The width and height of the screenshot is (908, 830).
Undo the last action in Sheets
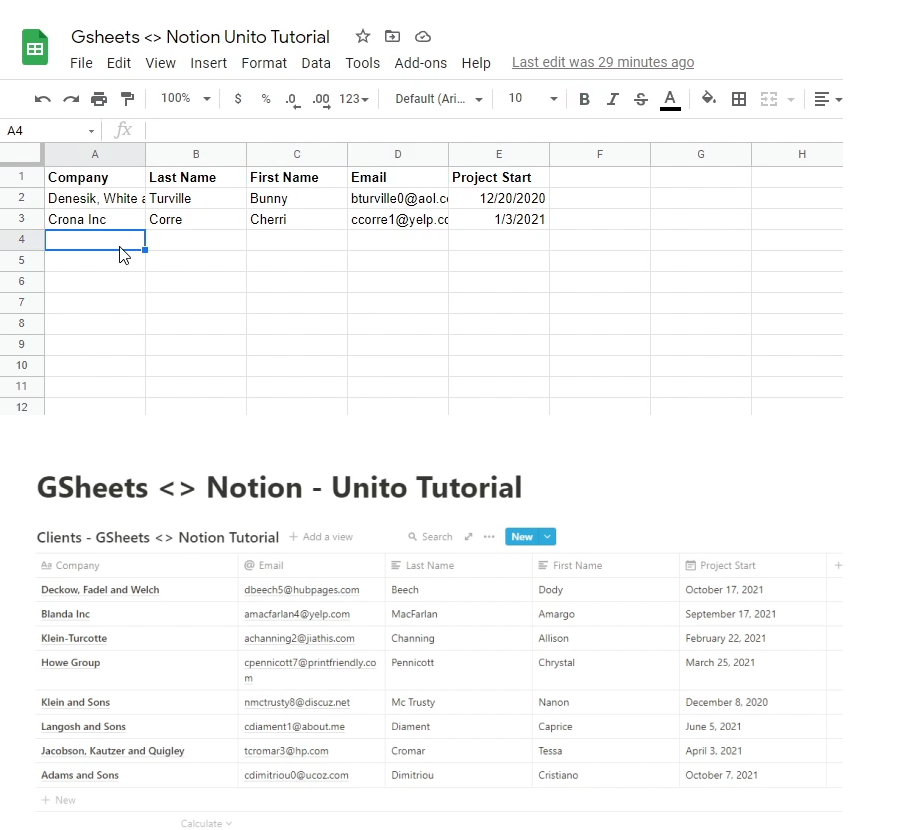[42, 99]
